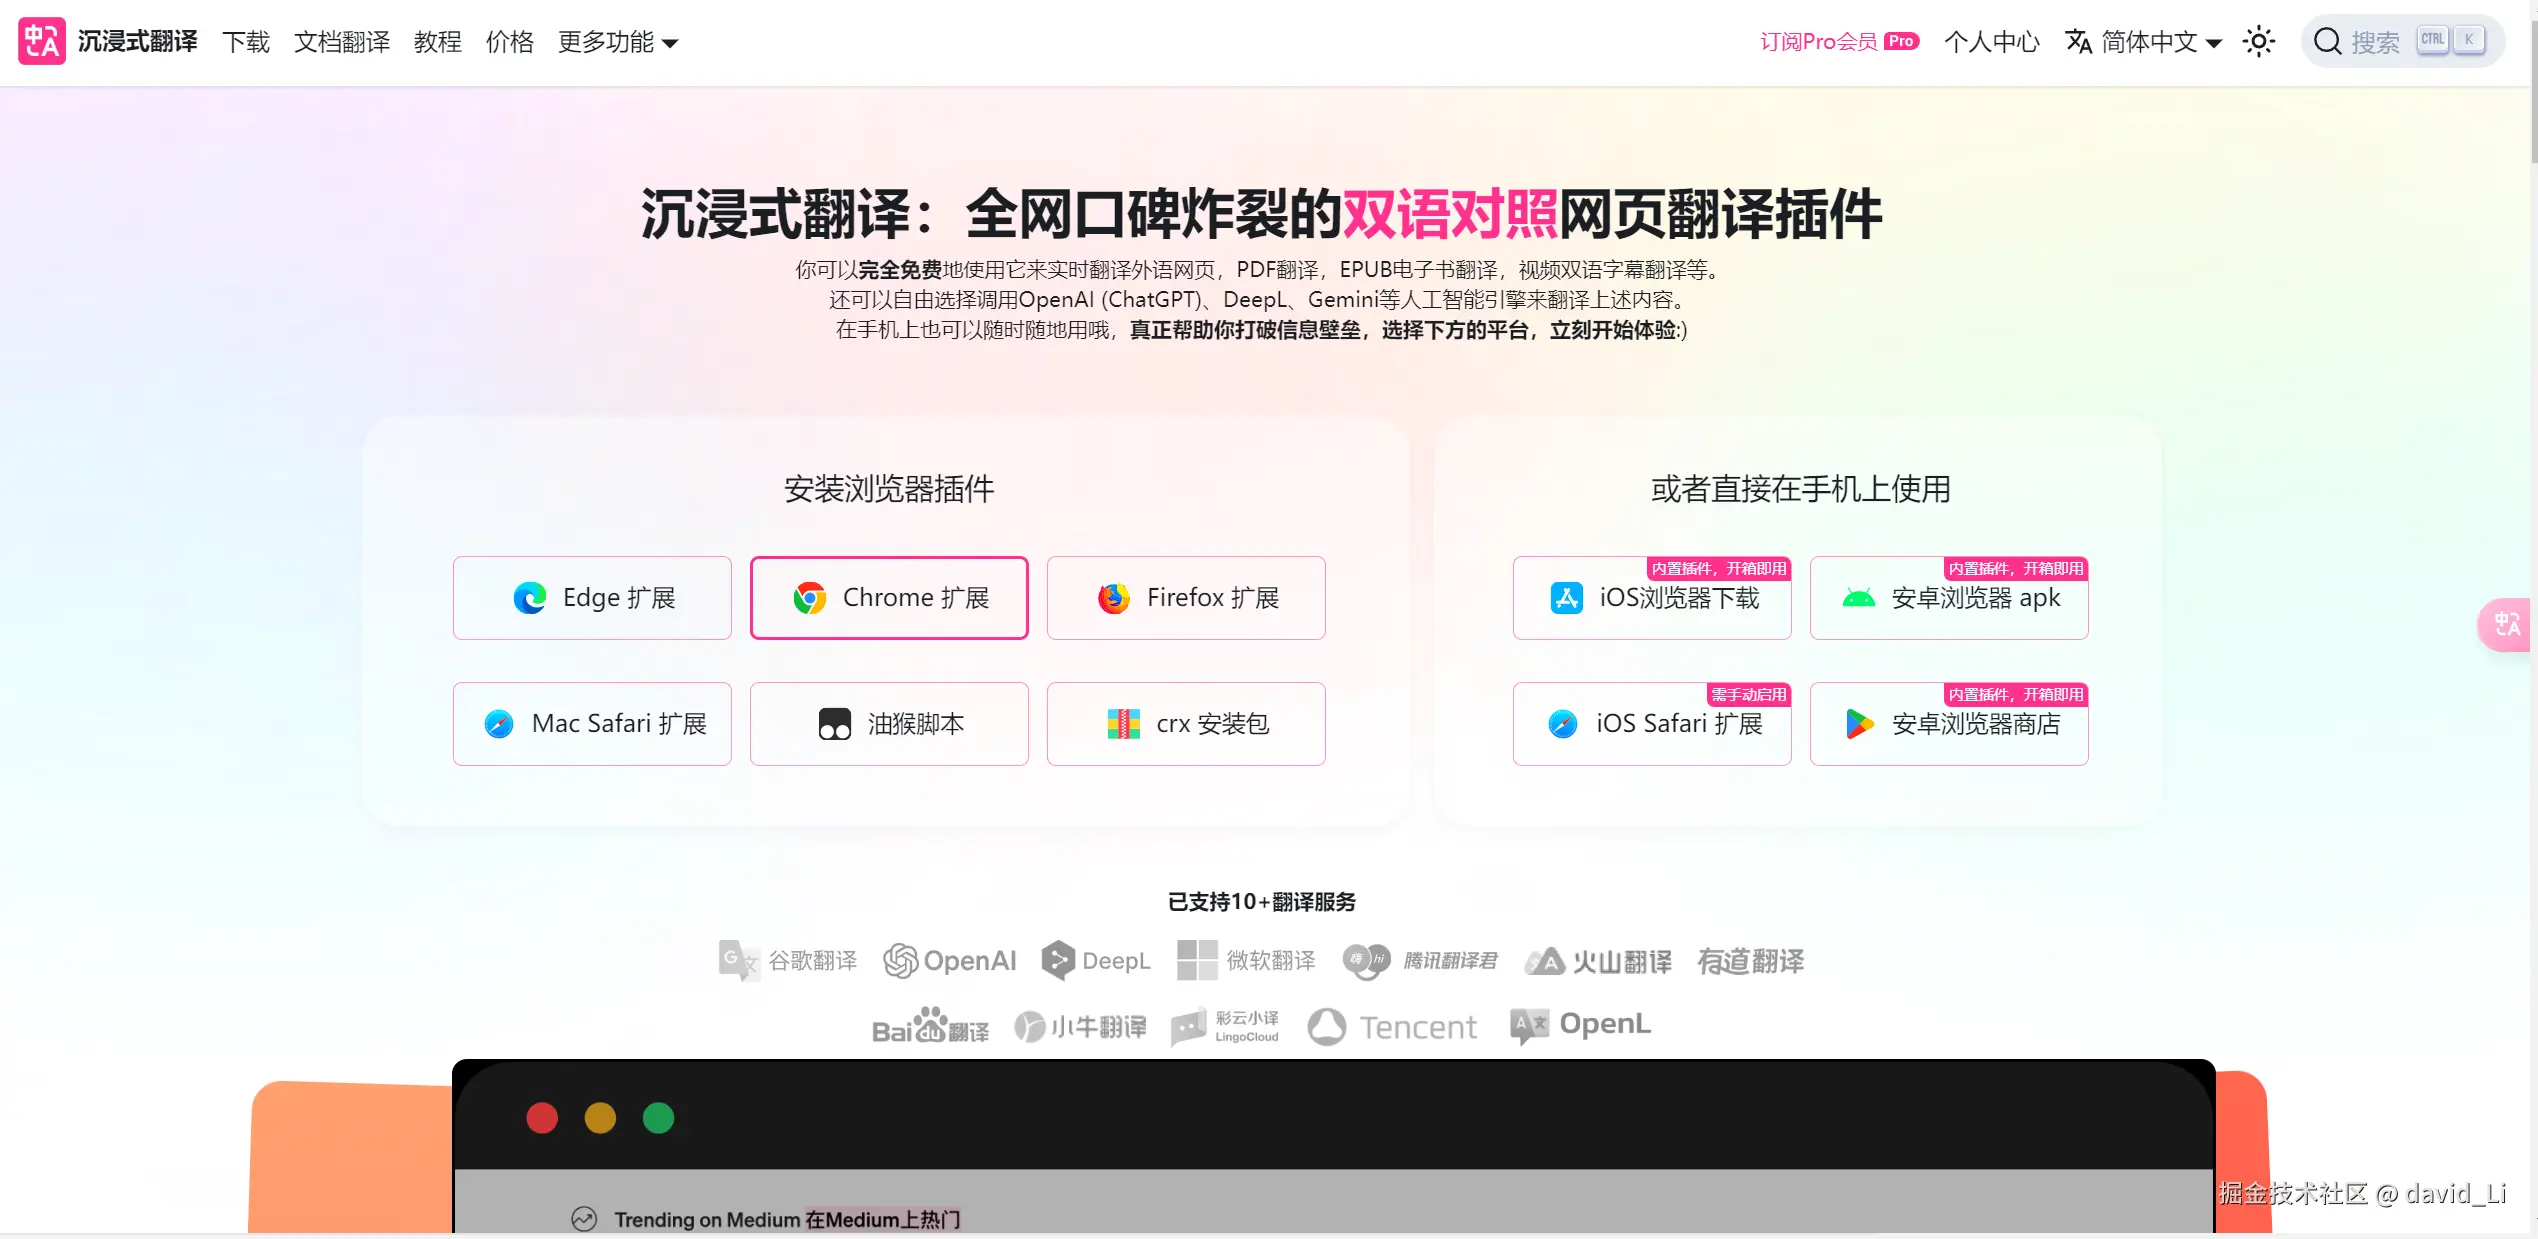Screen dimensions: 2538x1239
Task: Click the App Store icon for iOS浏览器下载
Action: (x=1567, y=598)
